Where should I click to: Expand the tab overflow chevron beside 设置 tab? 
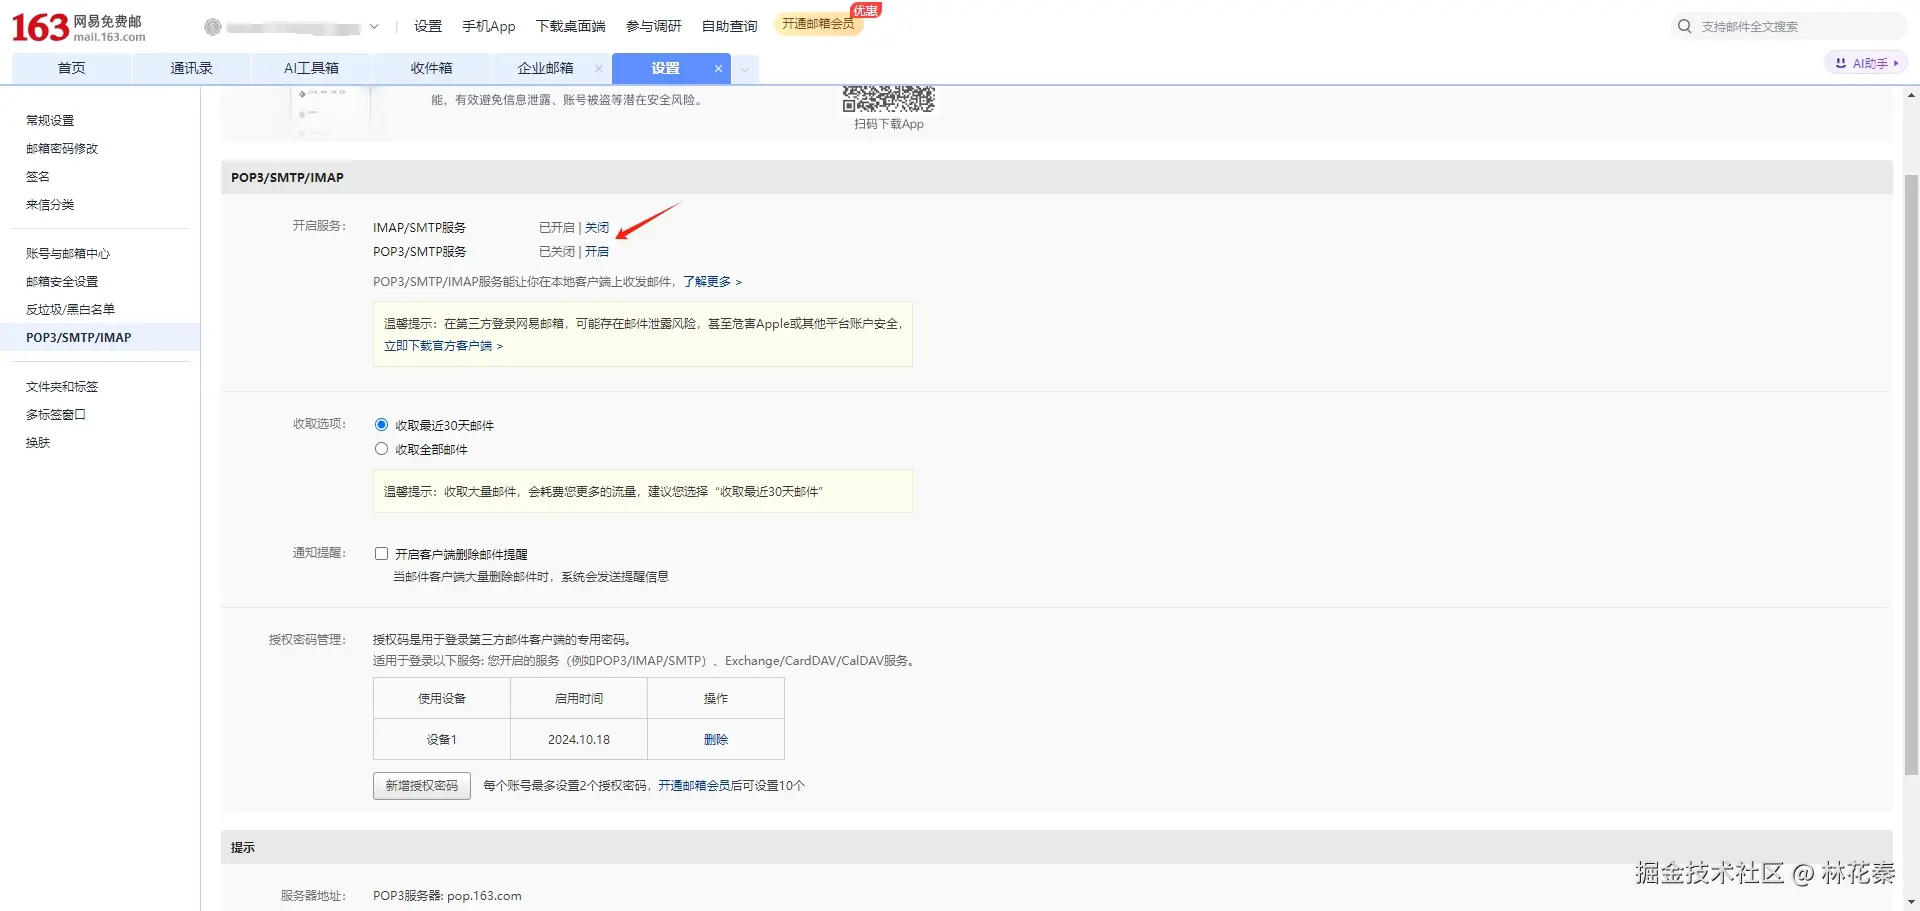pos(744,69)
